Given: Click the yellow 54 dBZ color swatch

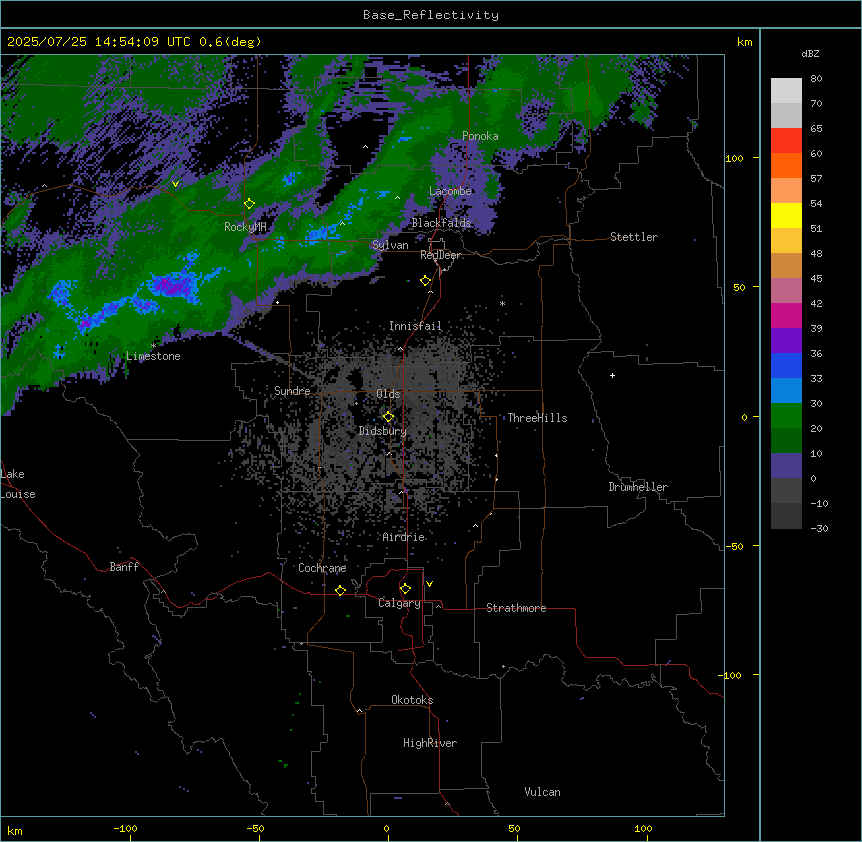Looking at the screenshot, I should click(786, 215).
